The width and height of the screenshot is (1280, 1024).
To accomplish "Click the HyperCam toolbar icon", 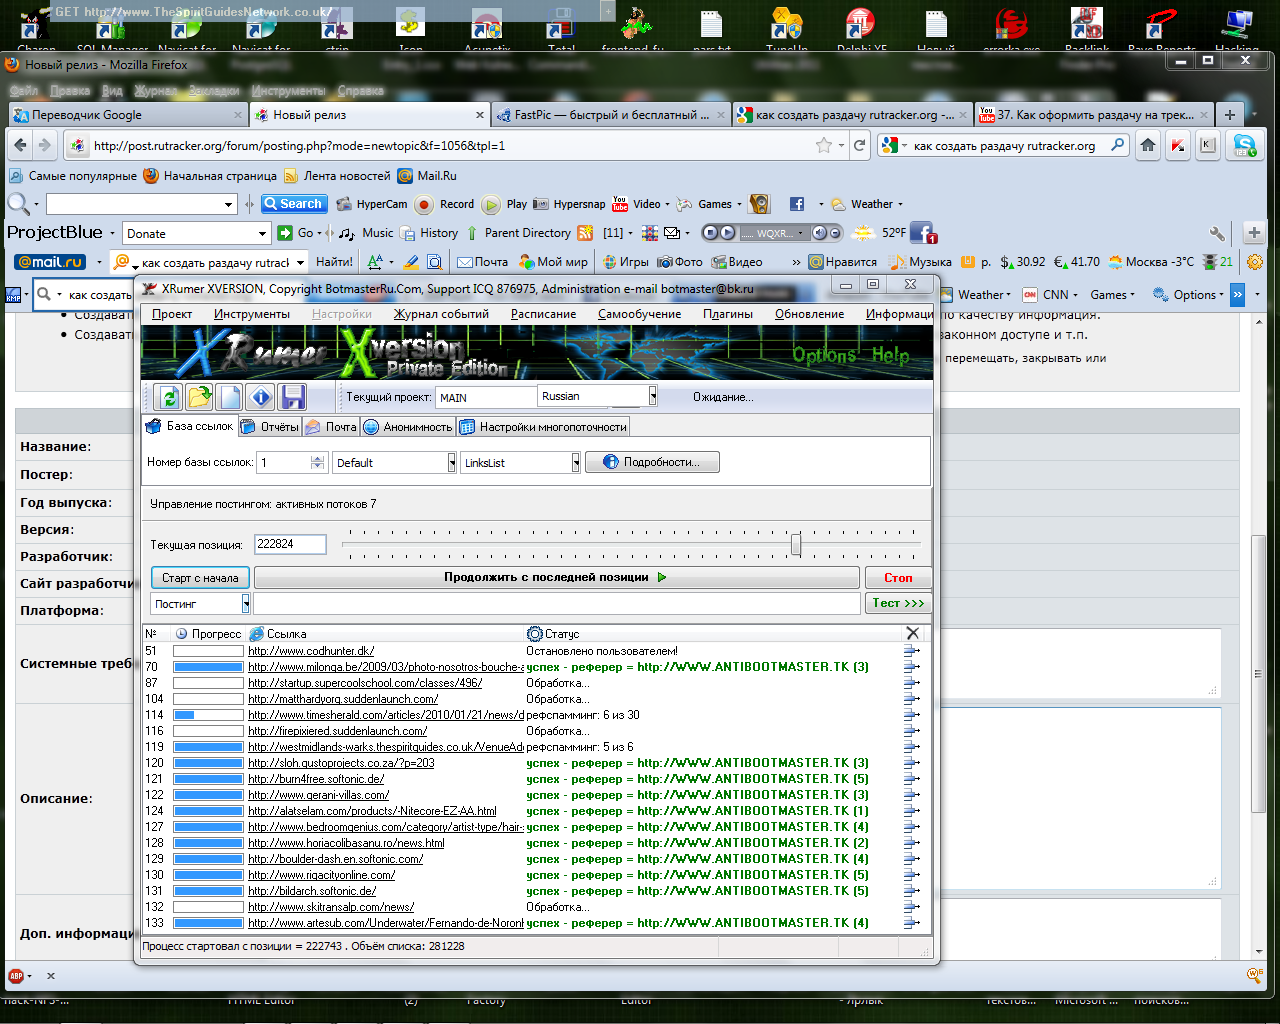I will (372, 204).
